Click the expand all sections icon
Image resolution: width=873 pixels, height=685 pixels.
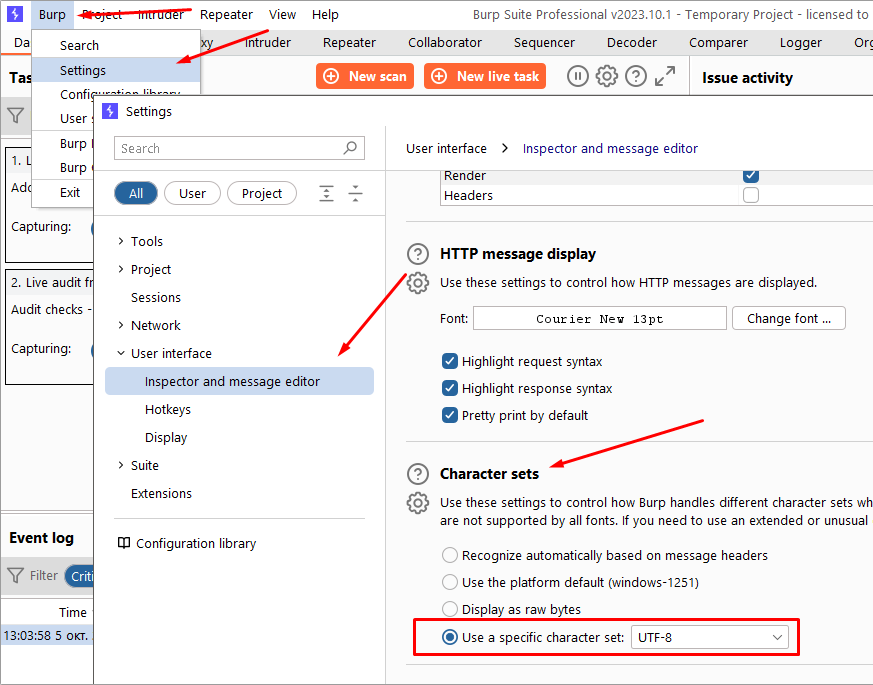pos(326,194)
